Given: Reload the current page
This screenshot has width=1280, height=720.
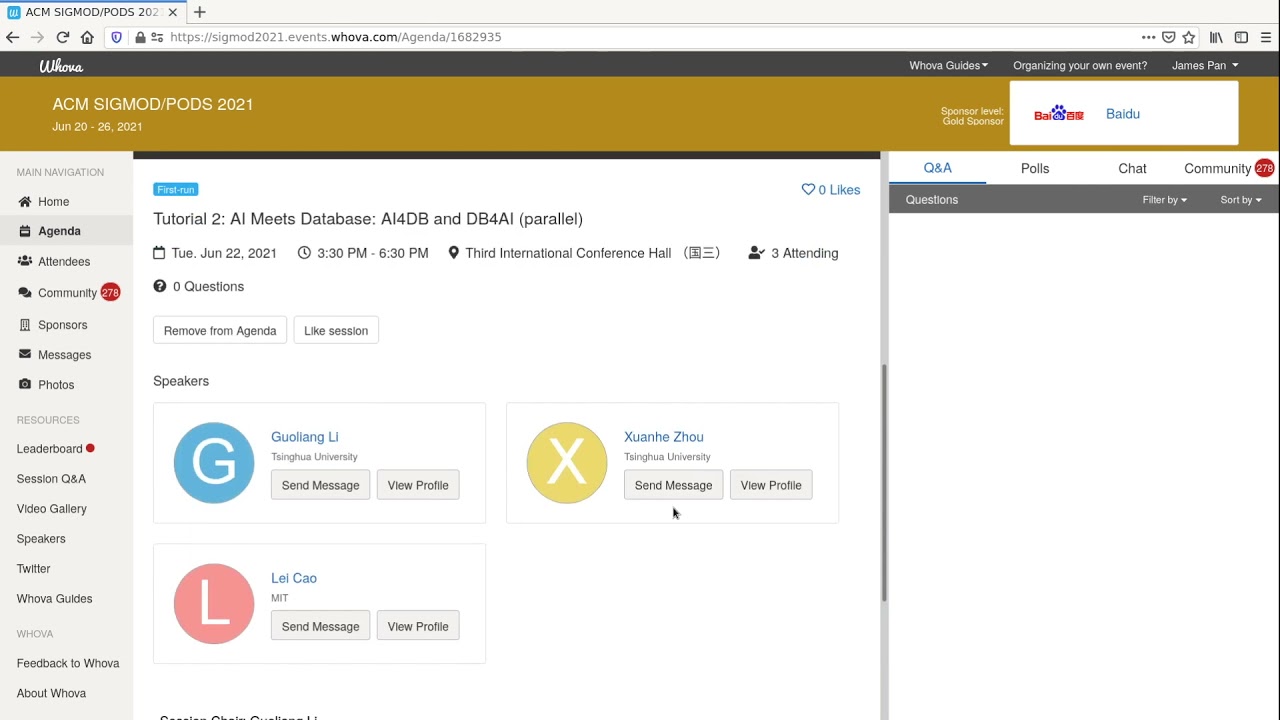Looking at the screenshot, I should [x=62, y=37].
